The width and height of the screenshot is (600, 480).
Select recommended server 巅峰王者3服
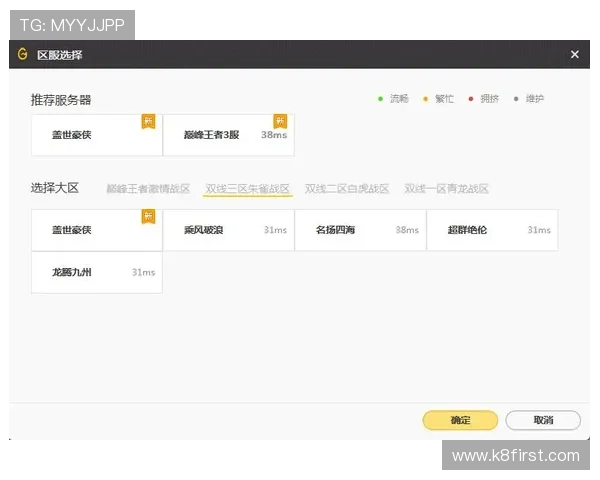pyautogui.click(x=229, y=135)
